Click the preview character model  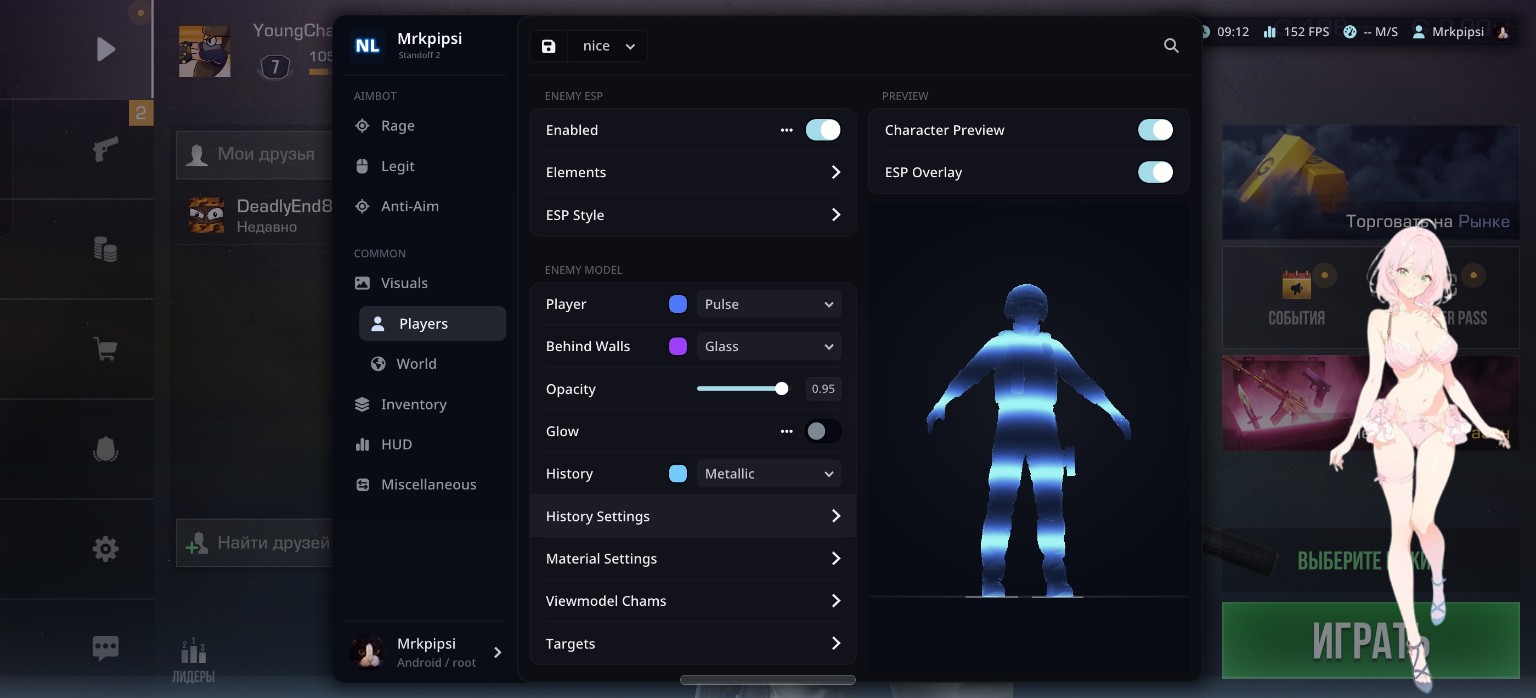[x=1028, y=440]
